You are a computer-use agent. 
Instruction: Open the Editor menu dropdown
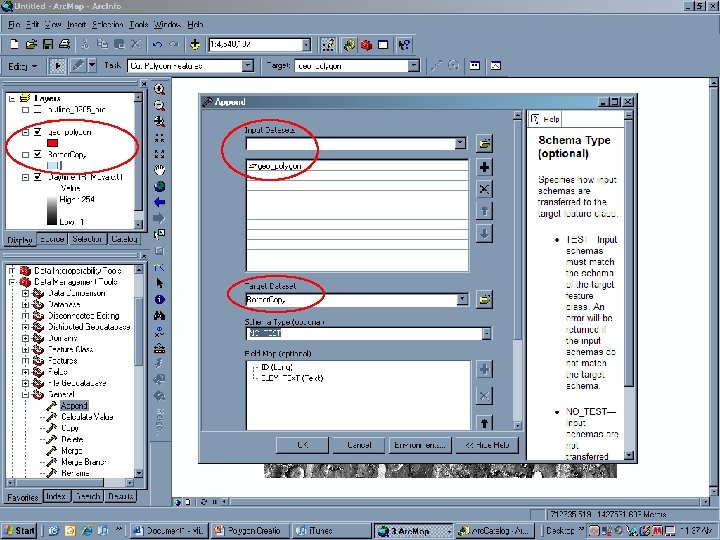pyautogui.click(x=22, y=66)
